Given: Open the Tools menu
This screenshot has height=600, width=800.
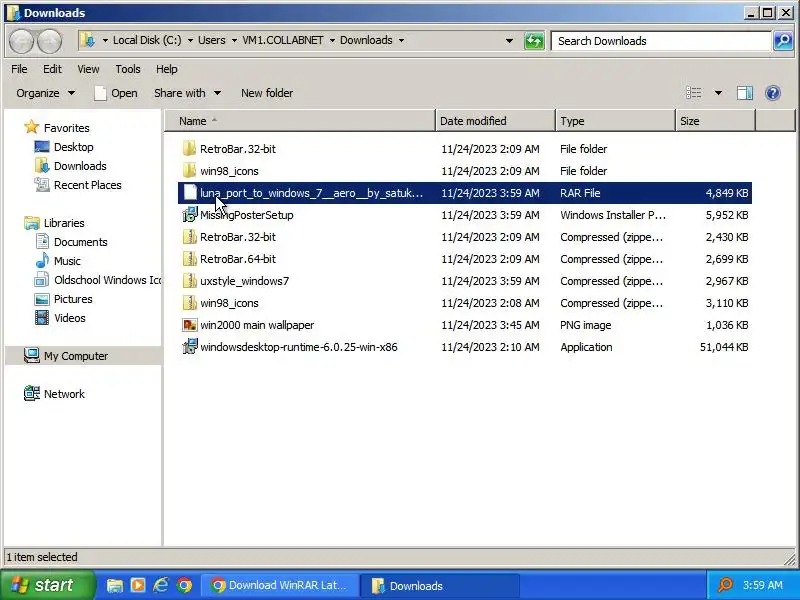Looking at the screenshot, I should [x=128, y=69].
